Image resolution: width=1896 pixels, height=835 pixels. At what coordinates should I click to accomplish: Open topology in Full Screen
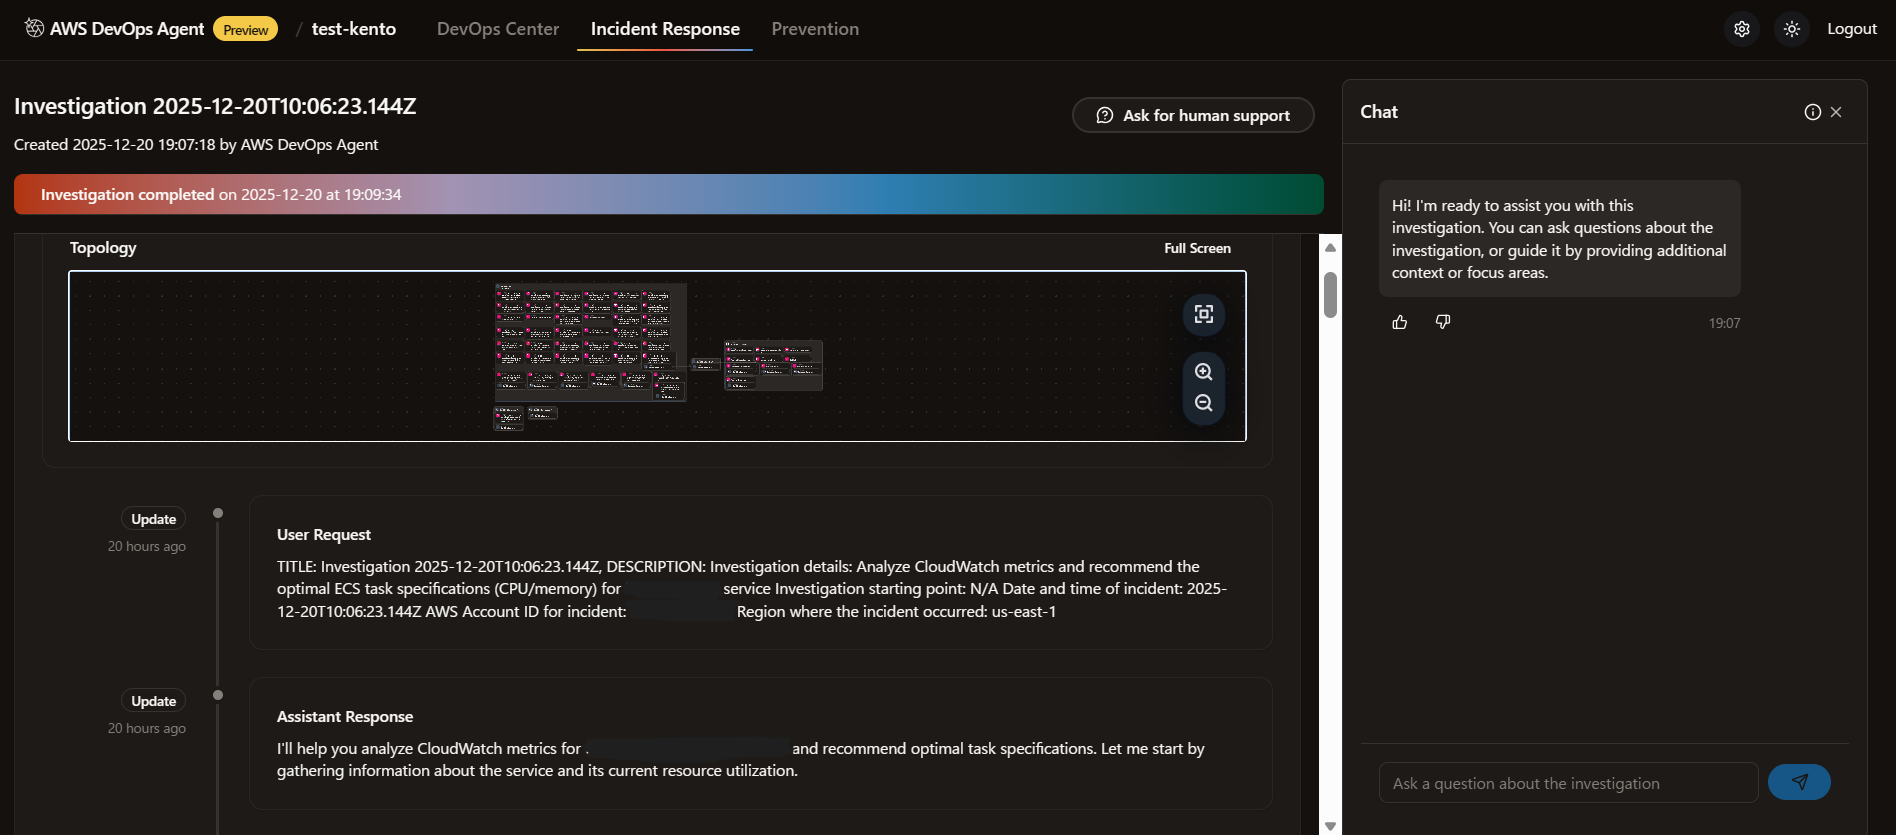click(x=1197, y=248)
